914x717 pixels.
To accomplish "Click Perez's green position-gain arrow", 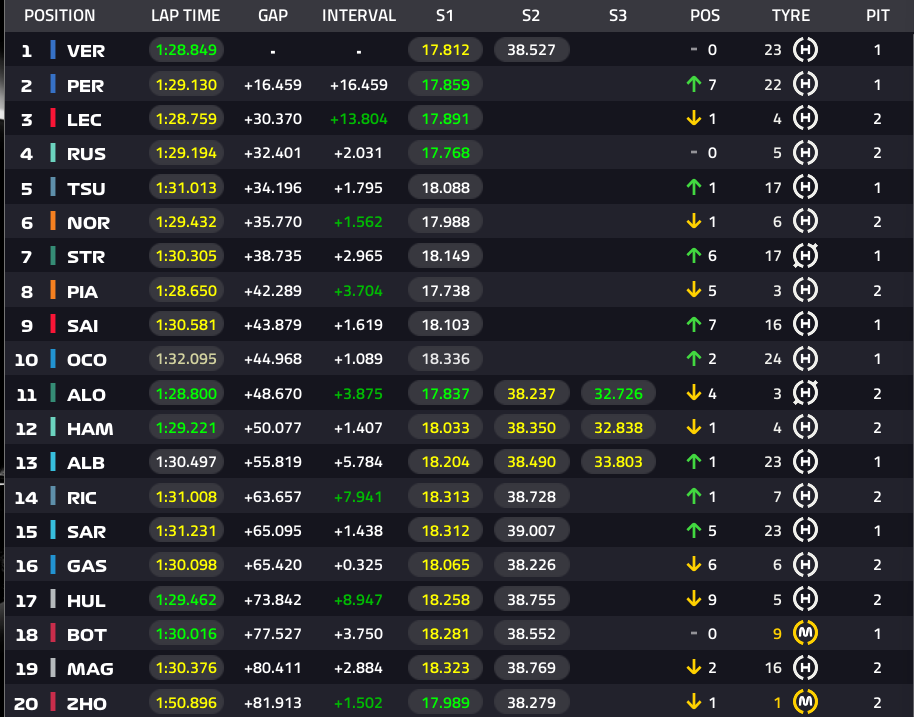I will click(694, 85).
